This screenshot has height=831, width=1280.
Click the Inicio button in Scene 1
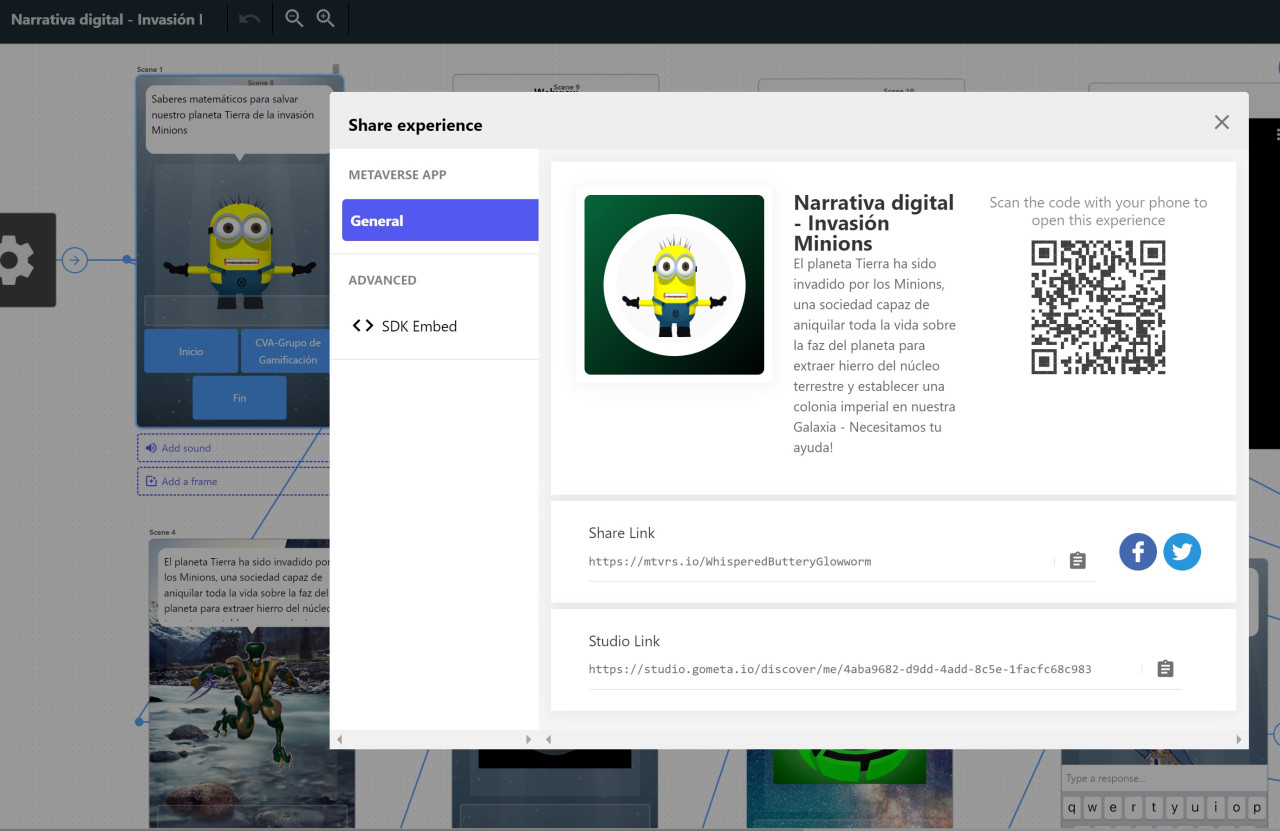(191, 351)
